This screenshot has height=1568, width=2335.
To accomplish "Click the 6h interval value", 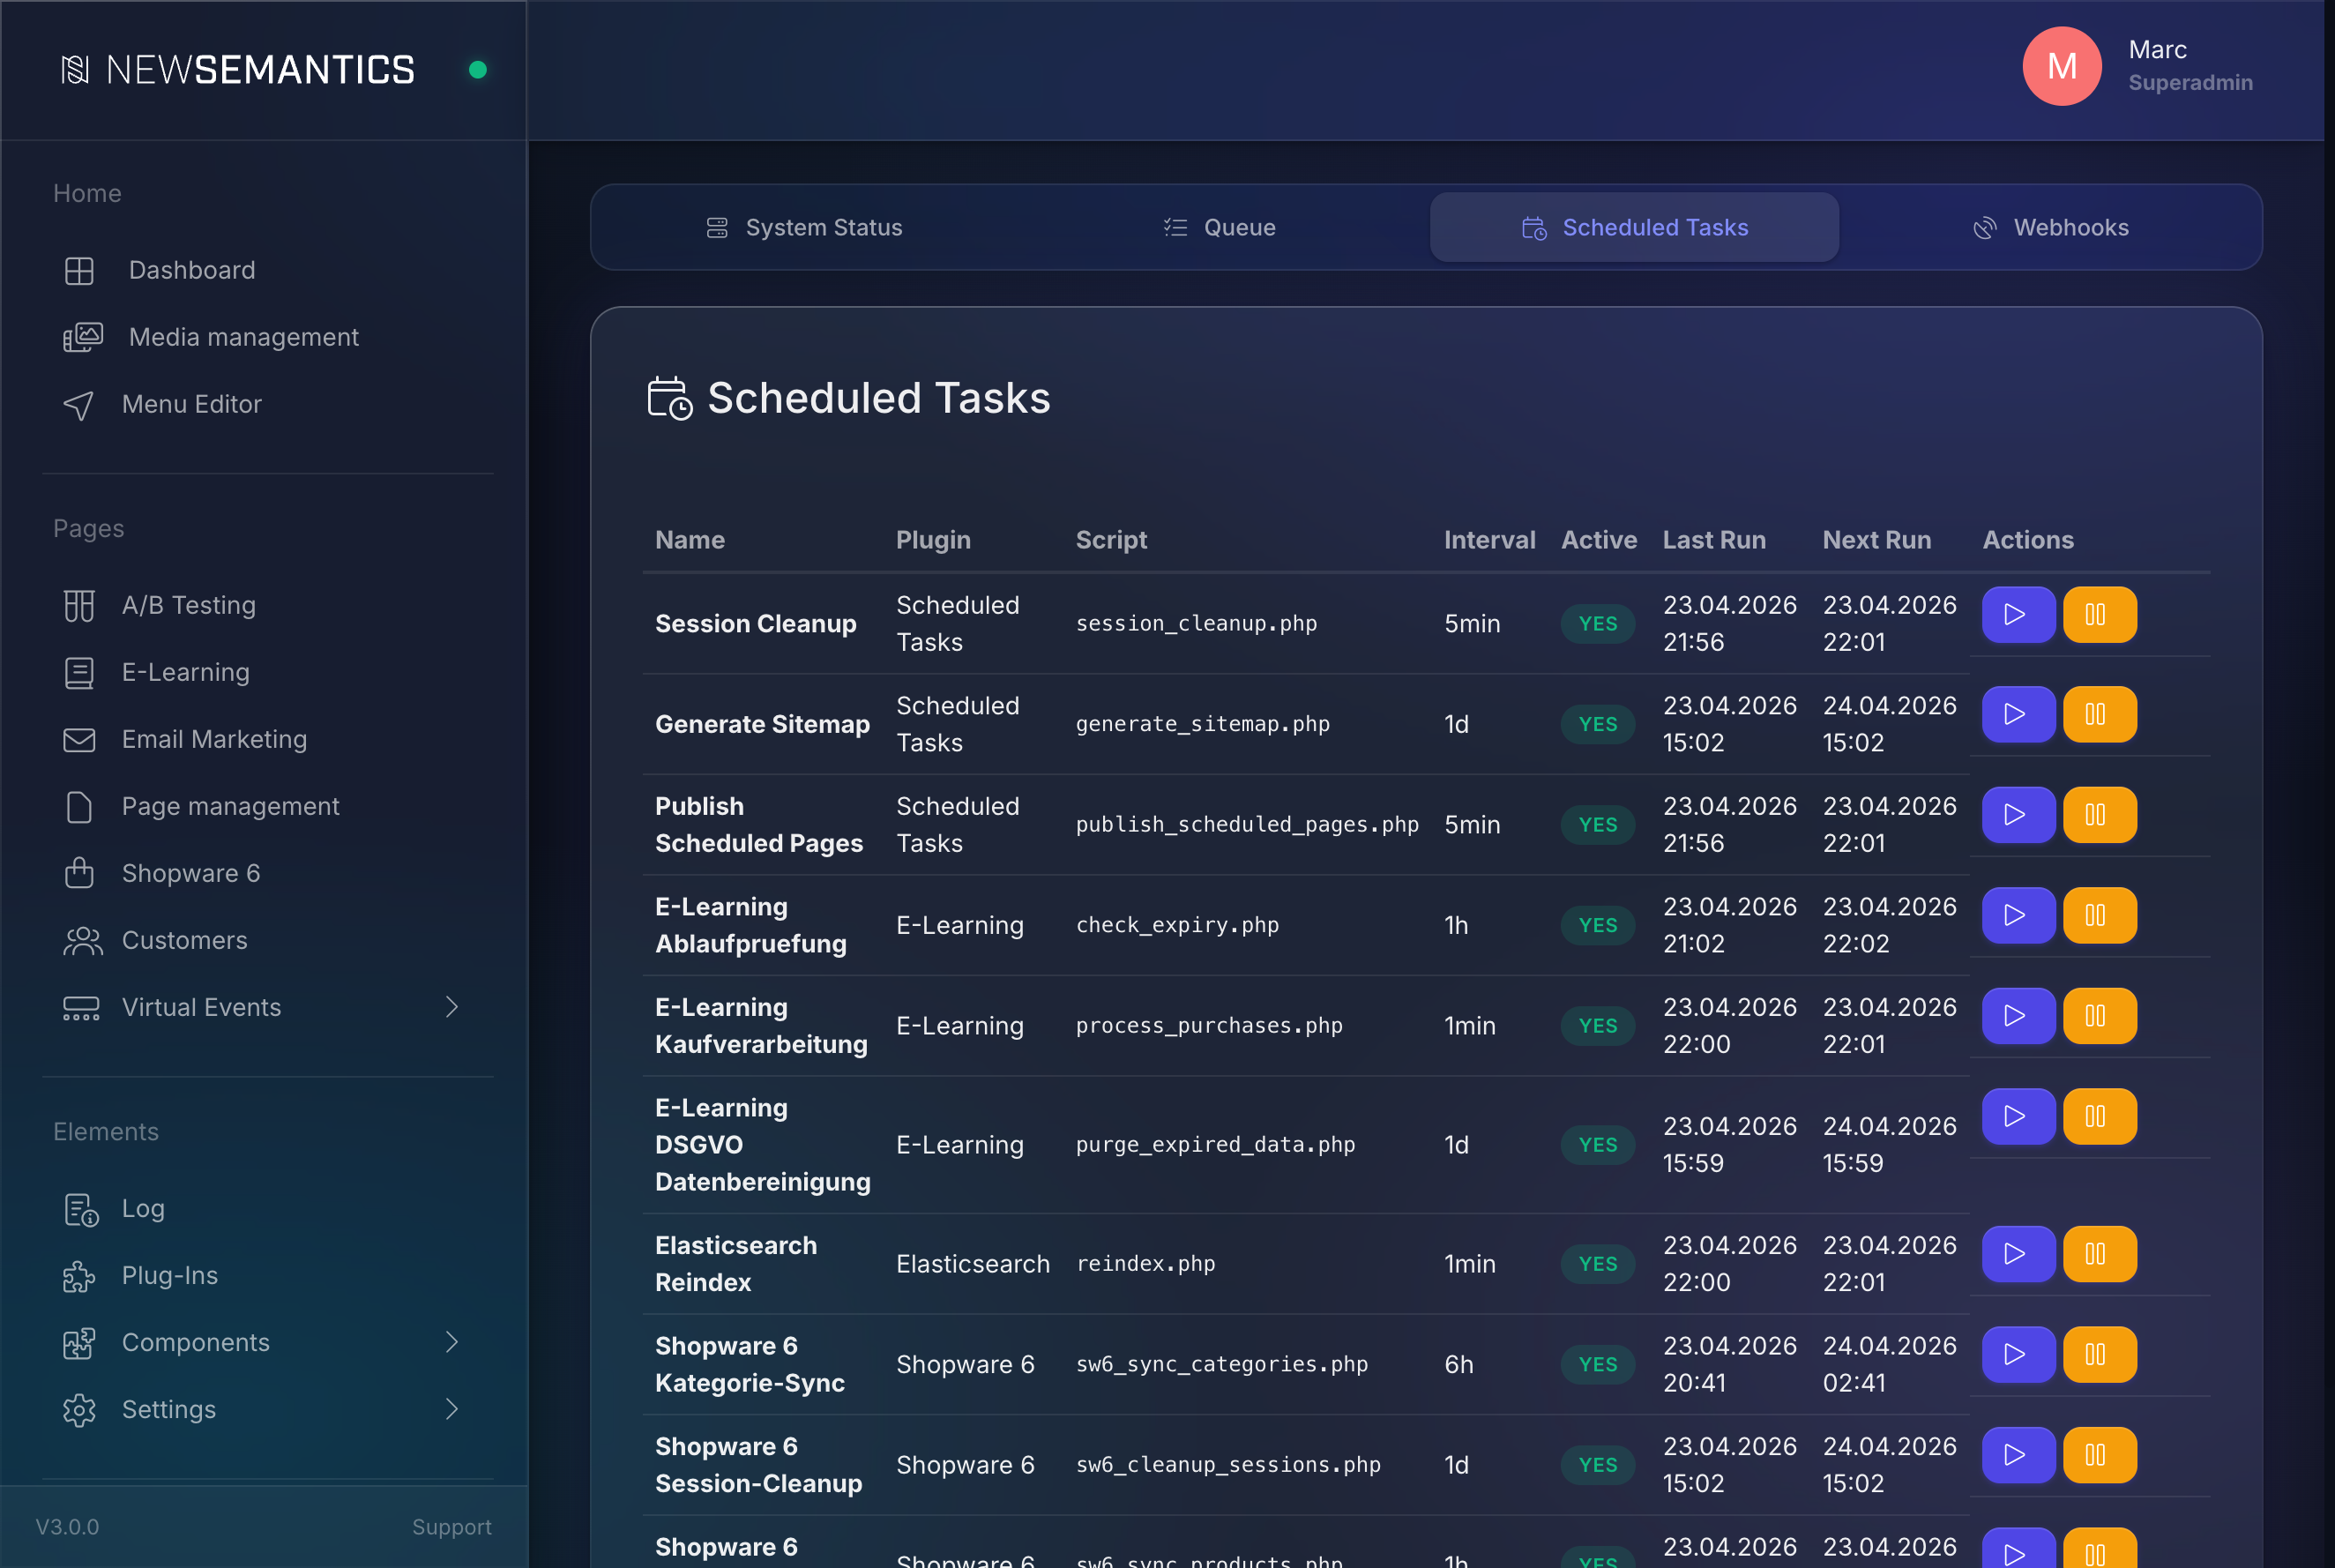I will pos(1458,1365).
